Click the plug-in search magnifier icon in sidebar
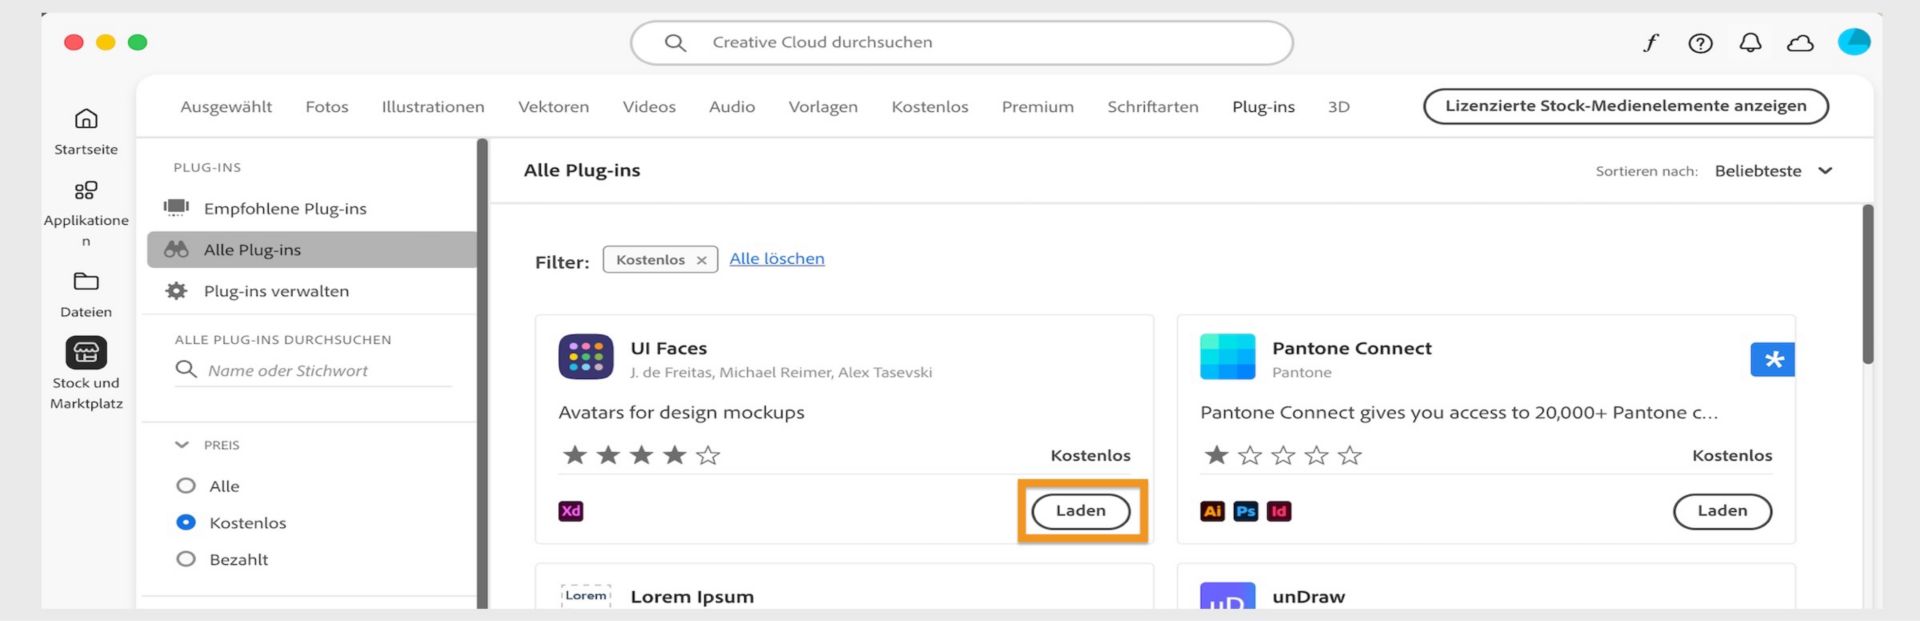 coord(186,370)
